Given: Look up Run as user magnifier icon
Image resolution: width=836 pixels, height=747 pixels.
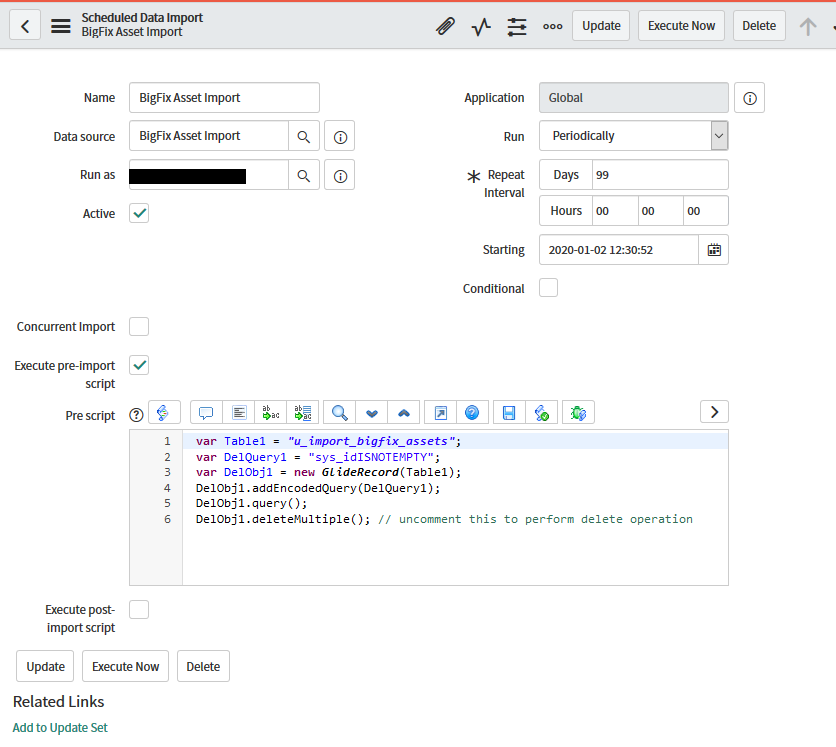Looking at the screenshot, I should click(304, 175).
